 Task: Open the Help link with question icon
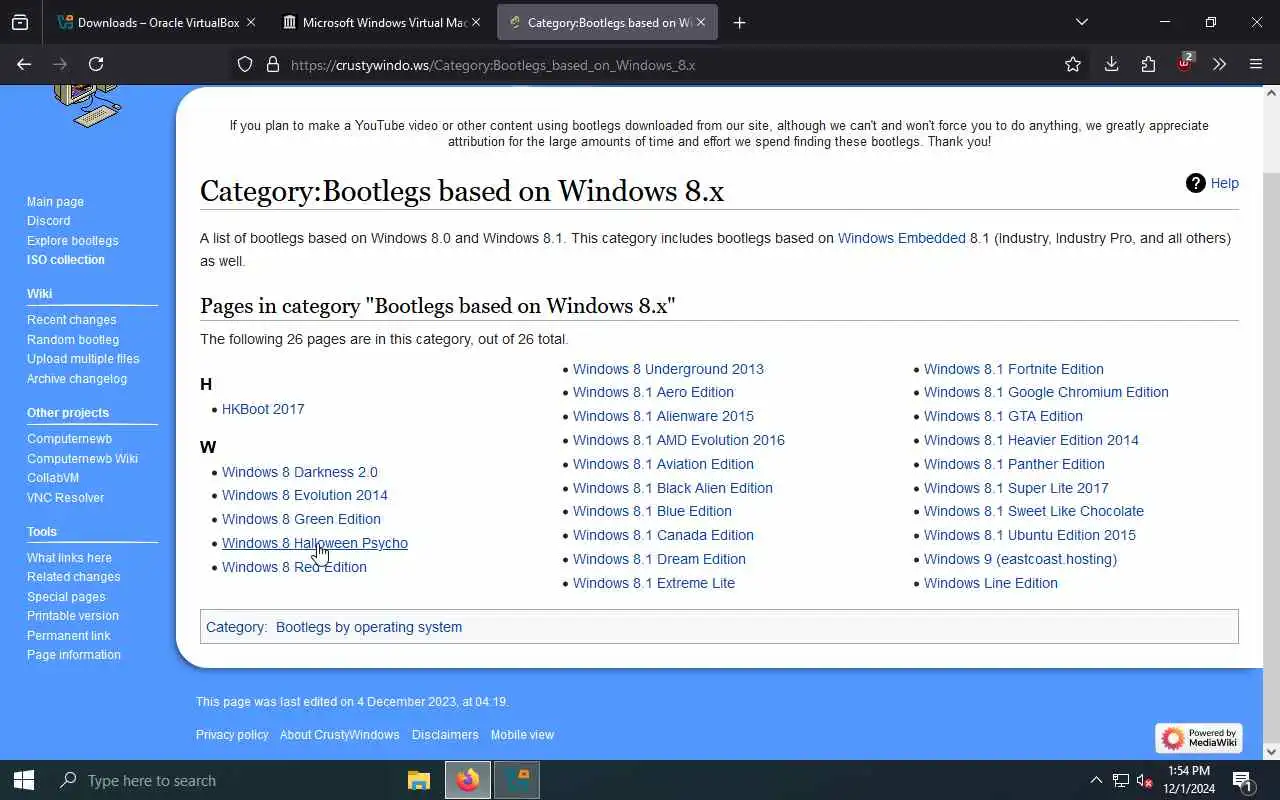[1212, 183]
